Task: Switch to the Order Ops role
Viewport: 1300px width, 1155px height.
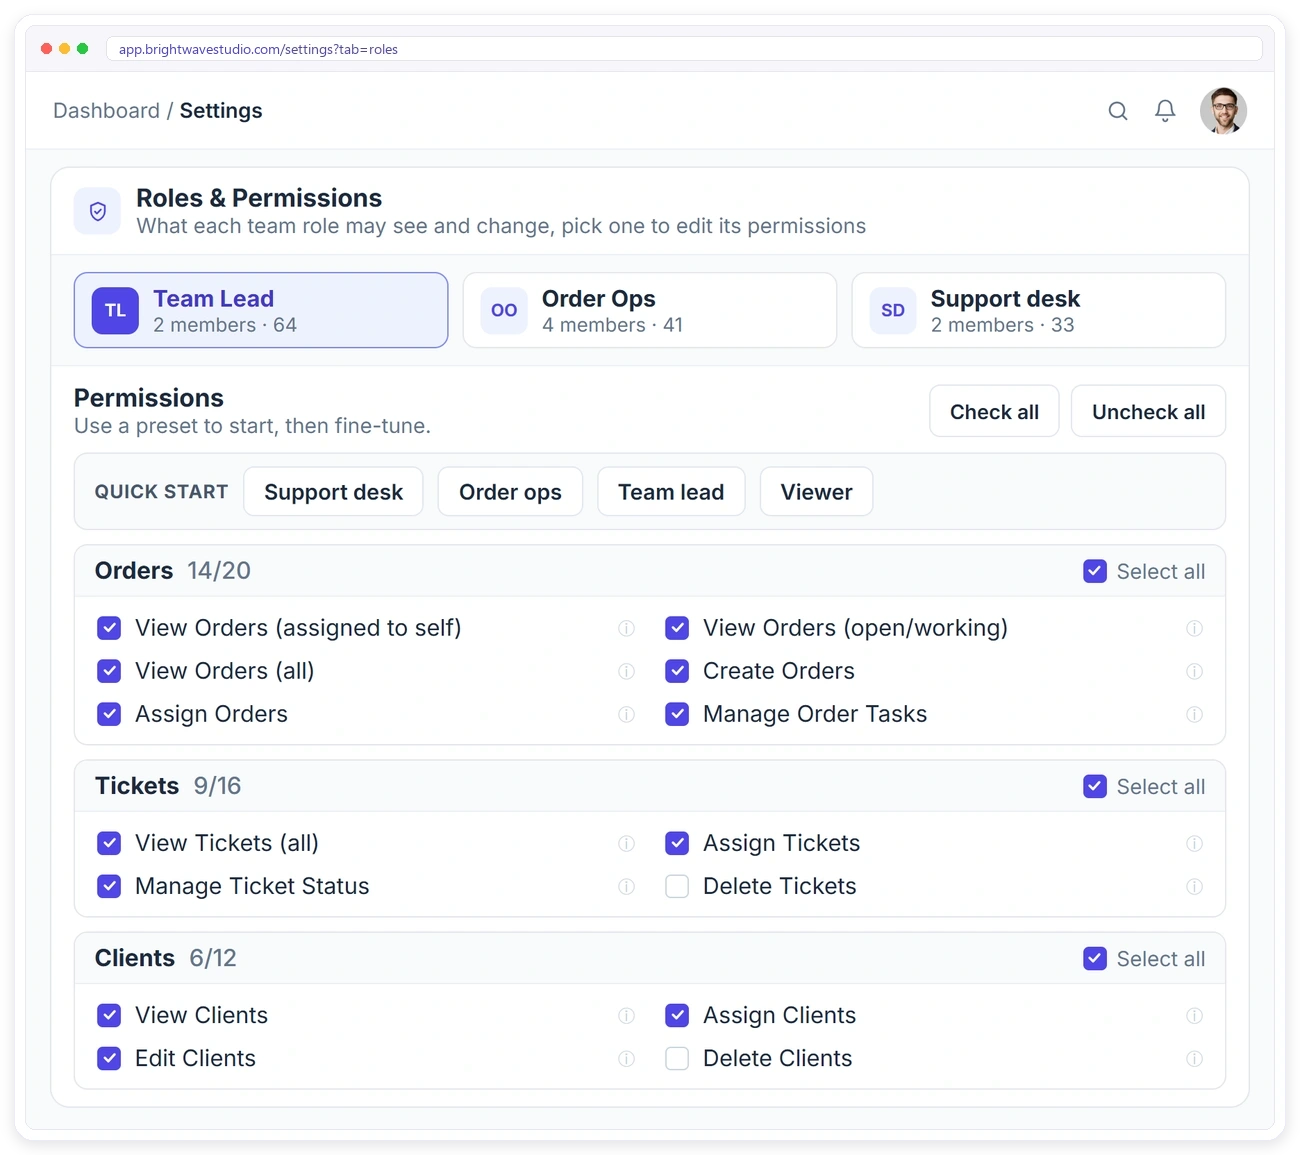Action: 650,310
